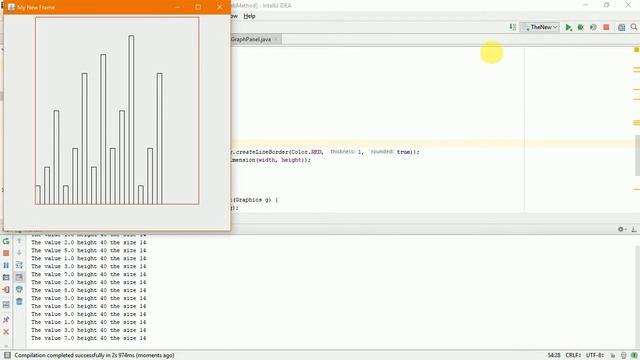Close the Run tab with red X
The image size is (640, 360).
pyautogui.click(x=6, y=332)
